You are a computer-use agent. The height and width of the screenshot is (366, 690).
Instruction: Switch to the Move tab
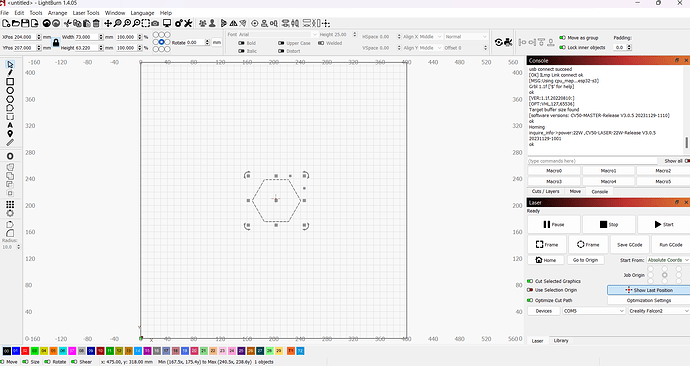point(575,191)
